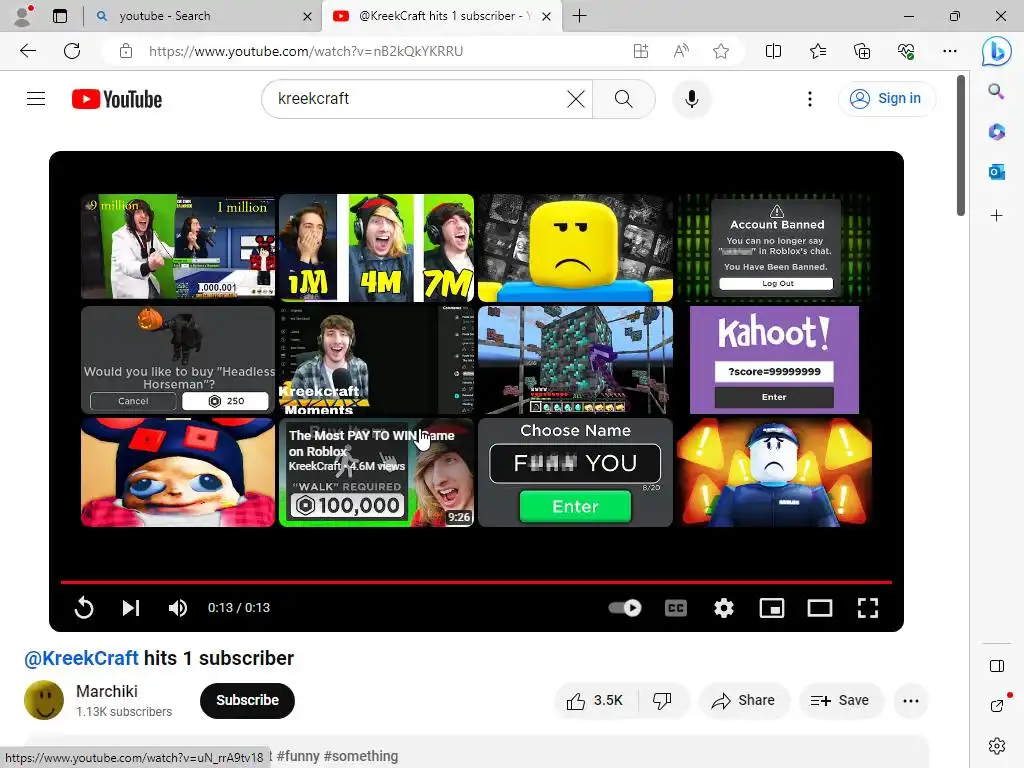Viewport: 1024px width, 768px height.
Task: Click the YouTube search magnifier button
Action: click(624, 99)
